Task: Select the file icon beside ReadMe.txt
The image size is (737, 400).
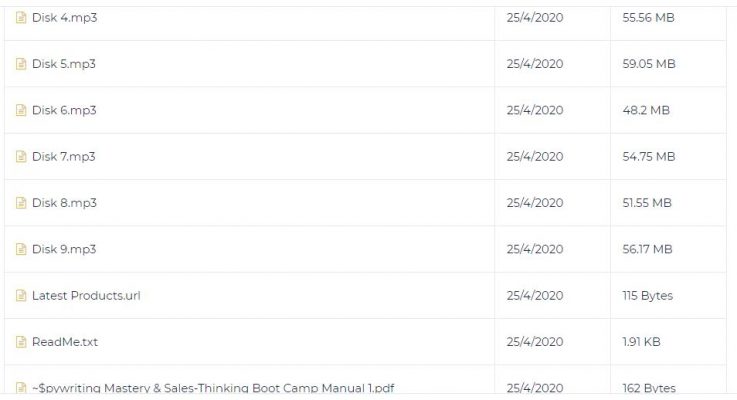Action: (x=21, y=342)
